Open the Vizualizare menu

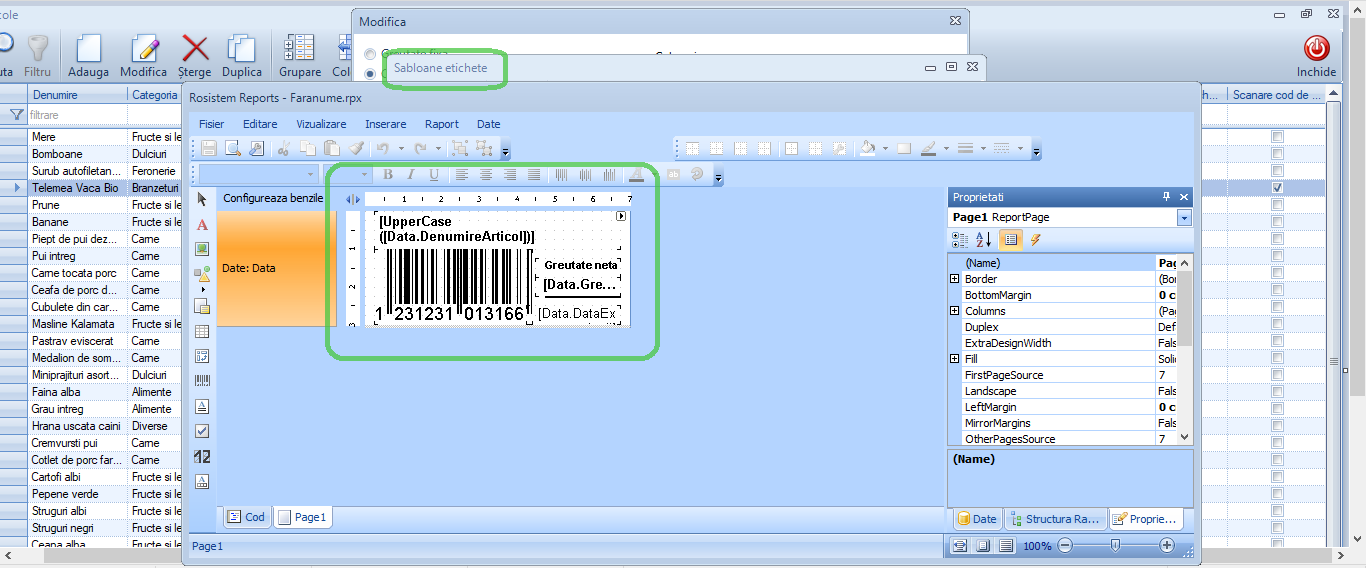click(x=321, y=124)
